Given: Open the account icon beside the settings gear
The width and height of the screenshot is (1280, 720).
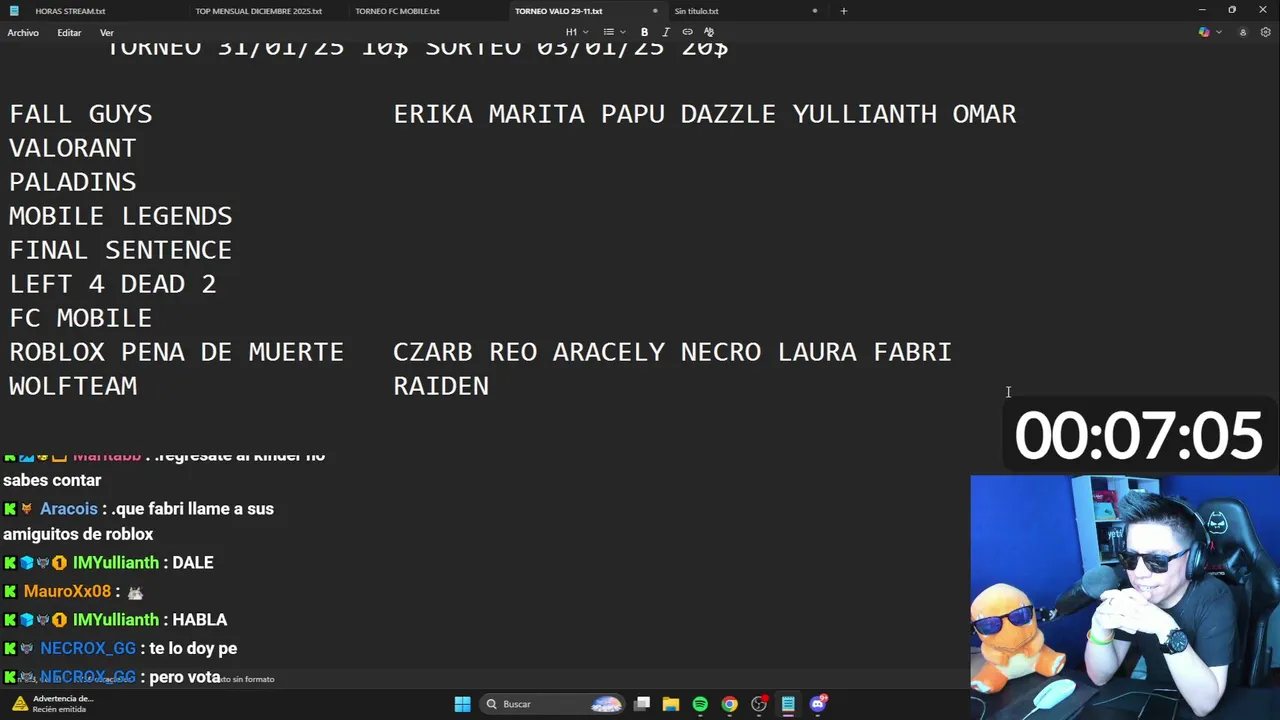Looking at the screenshot, I should tap(1243, 32).
